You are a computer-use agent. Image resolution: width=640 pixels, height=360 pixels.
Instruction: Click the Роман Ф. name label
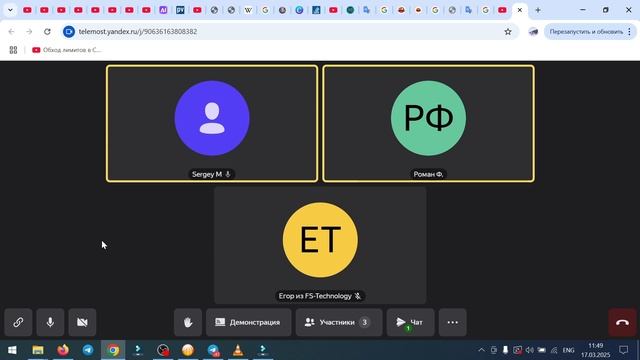tap(428, 174)
